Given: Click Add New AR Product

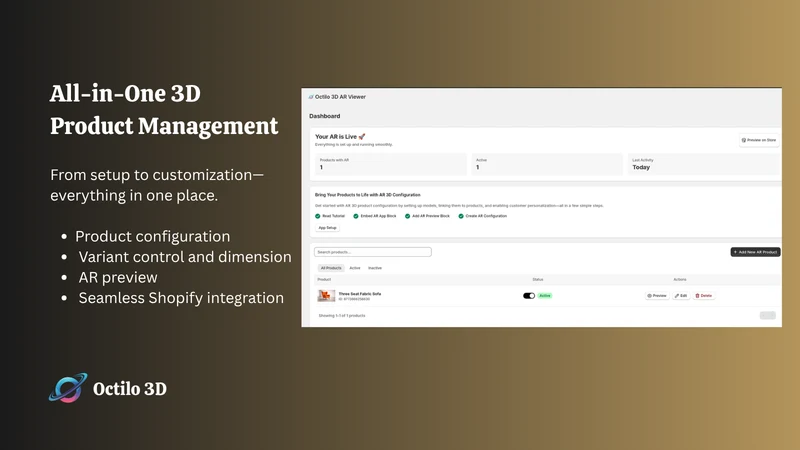Looking at the screenshot, I should (x=755, y=252).
